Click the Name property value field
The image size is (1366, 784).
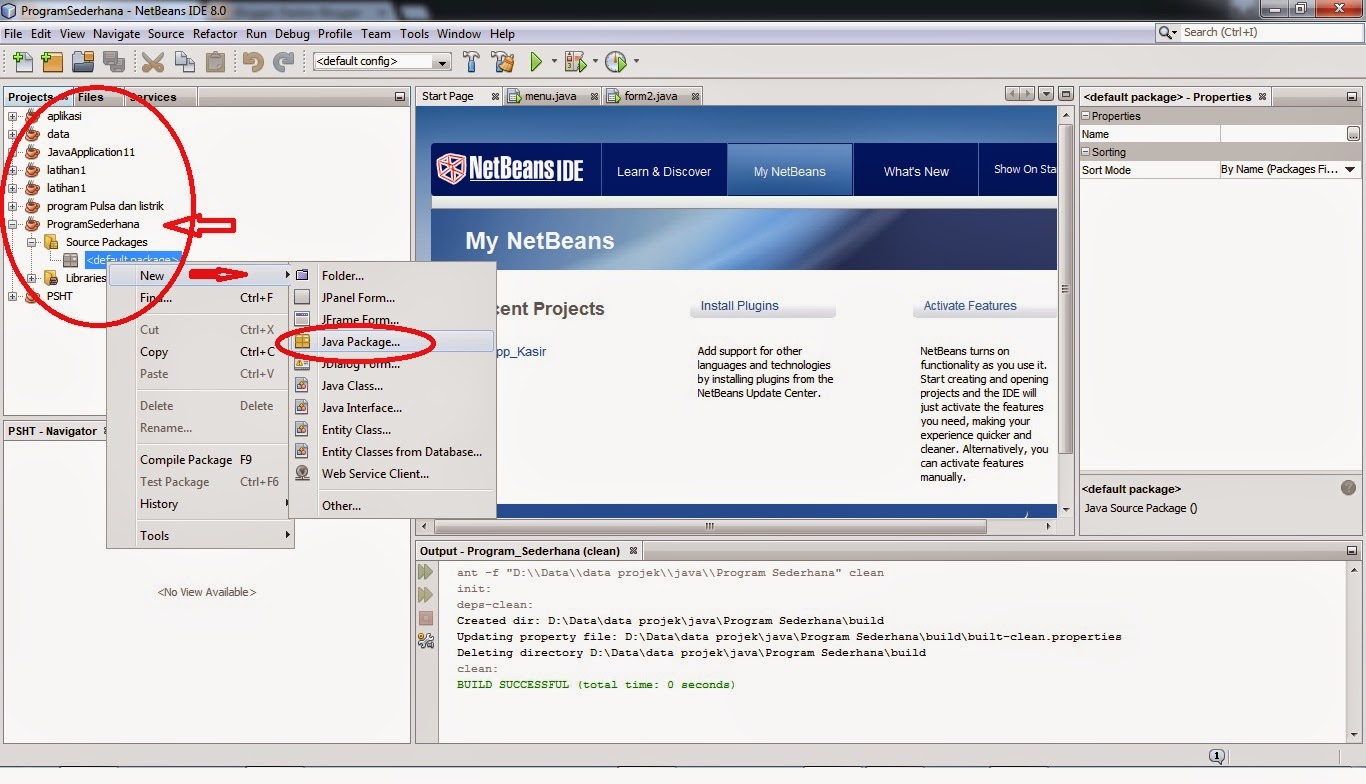[x=1282, y=134]
